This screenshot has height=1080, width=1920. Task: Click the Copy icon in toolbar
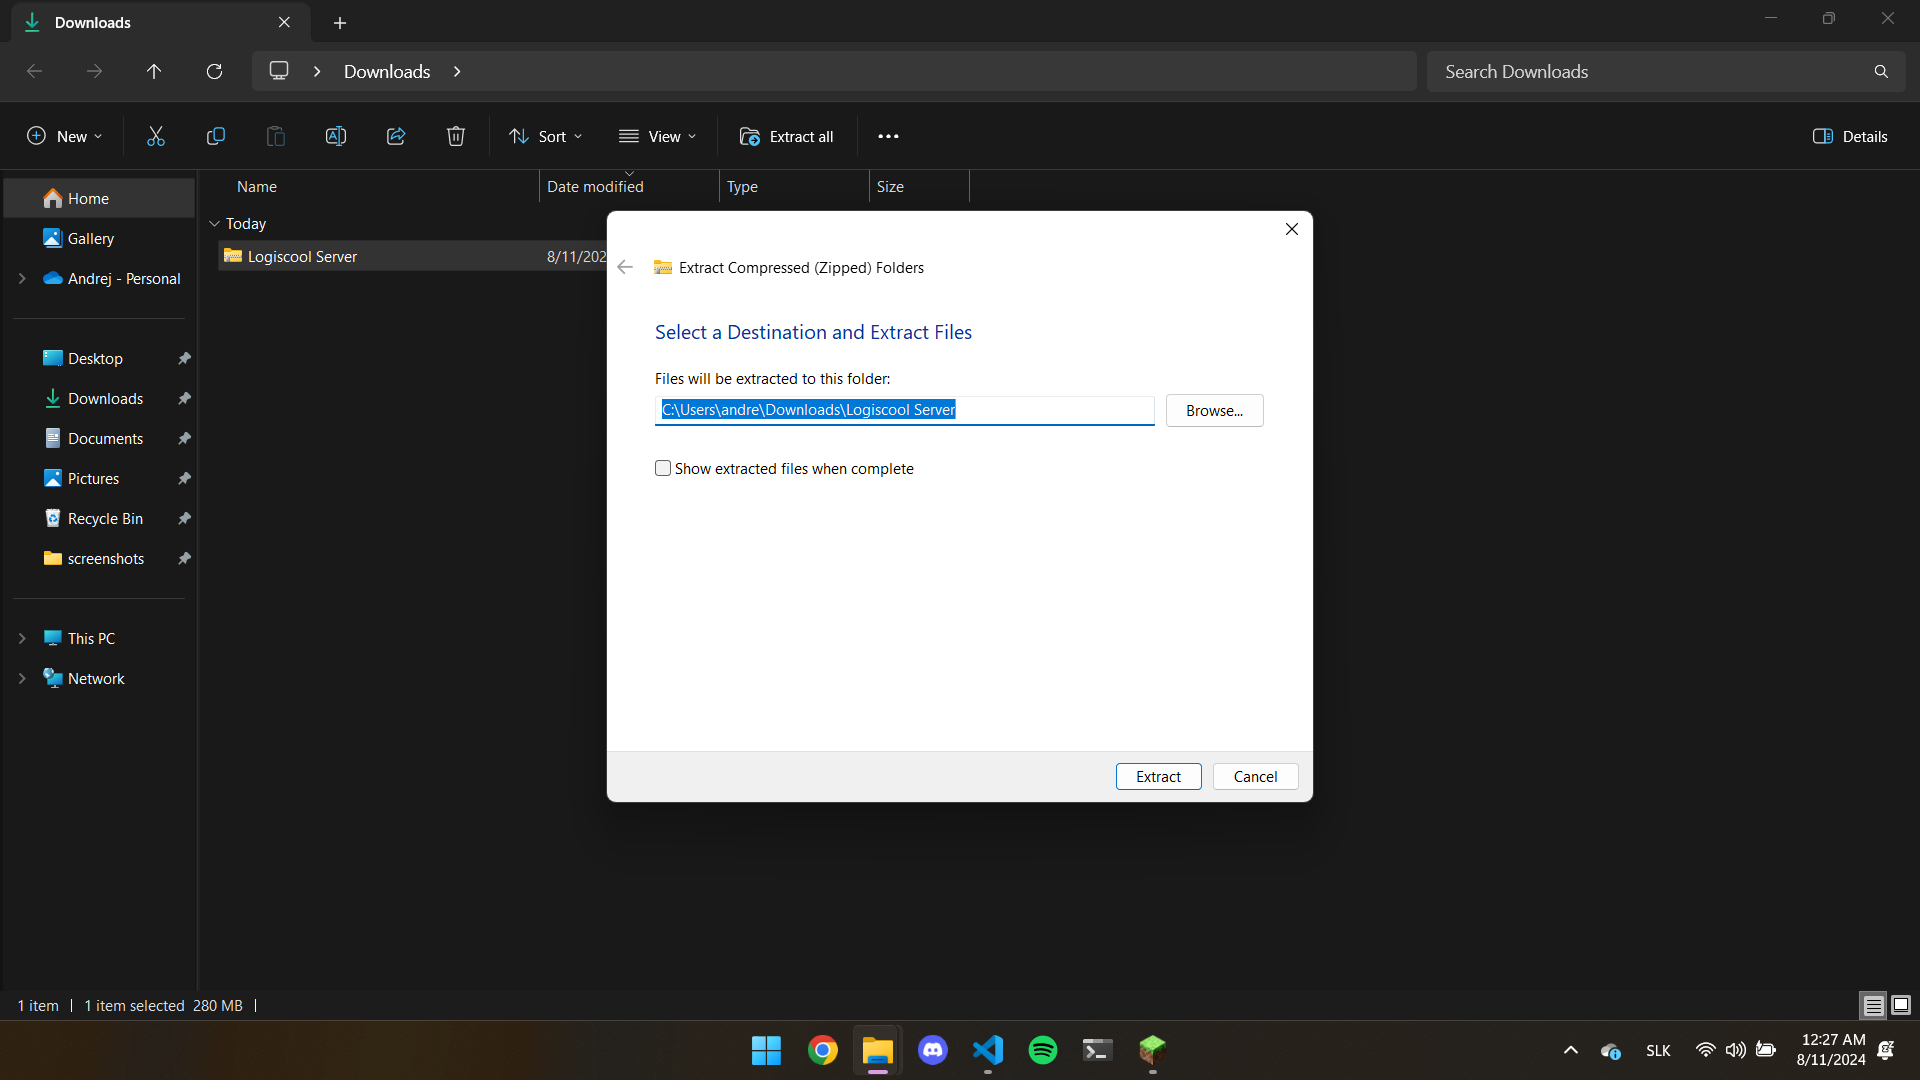click(215, 137)
